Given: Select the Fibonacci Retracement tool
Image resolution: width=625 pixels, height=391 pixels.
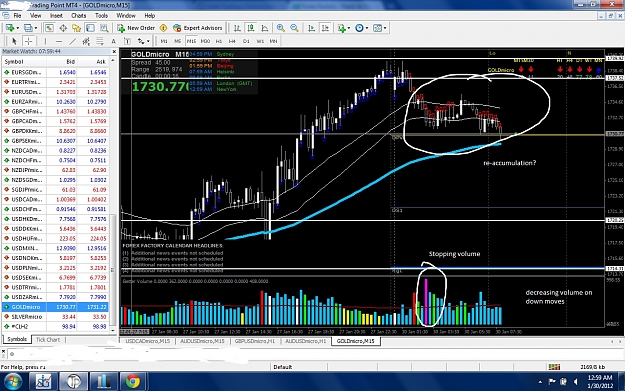Looking at the screenshot, I should coord(100,41).
